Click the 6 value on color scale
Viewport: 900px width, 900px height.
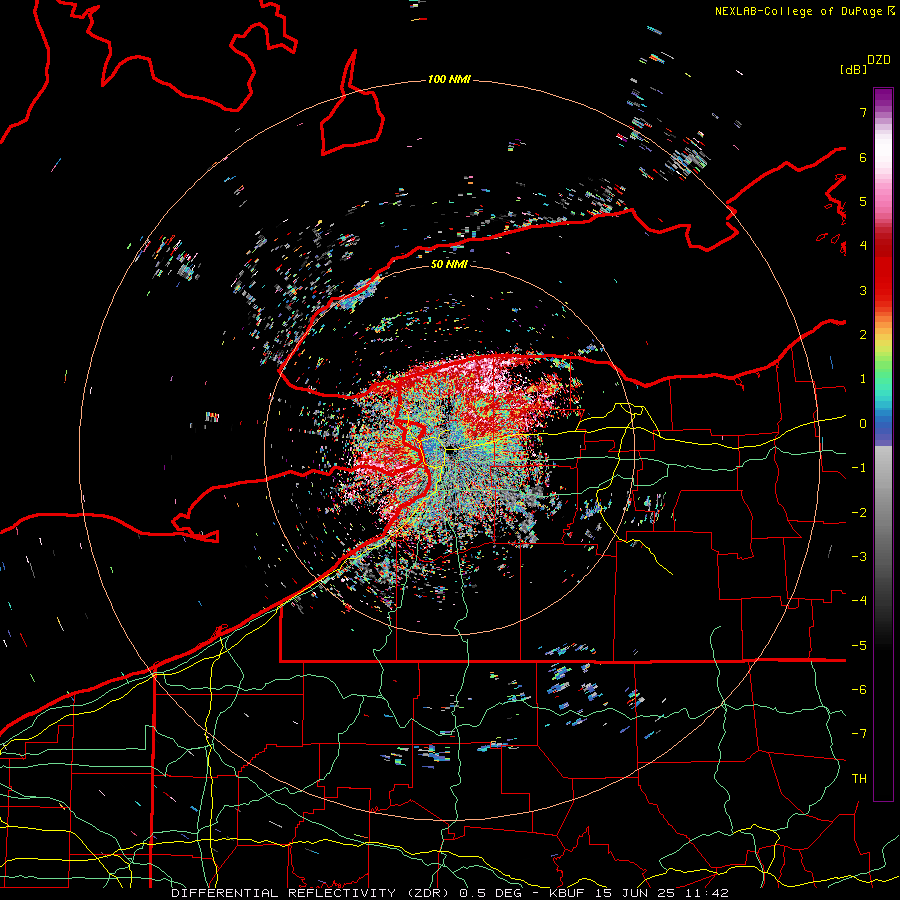click(x=863, y=157)
